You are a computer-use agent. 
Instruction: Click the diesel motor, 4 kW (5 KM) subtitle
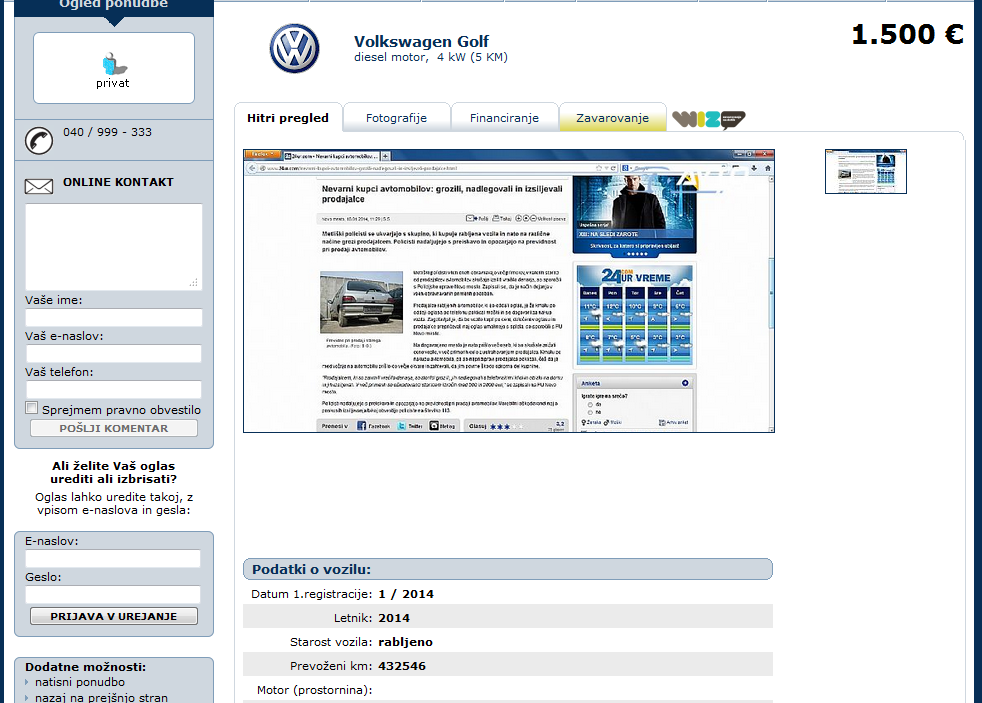(431, 57)
